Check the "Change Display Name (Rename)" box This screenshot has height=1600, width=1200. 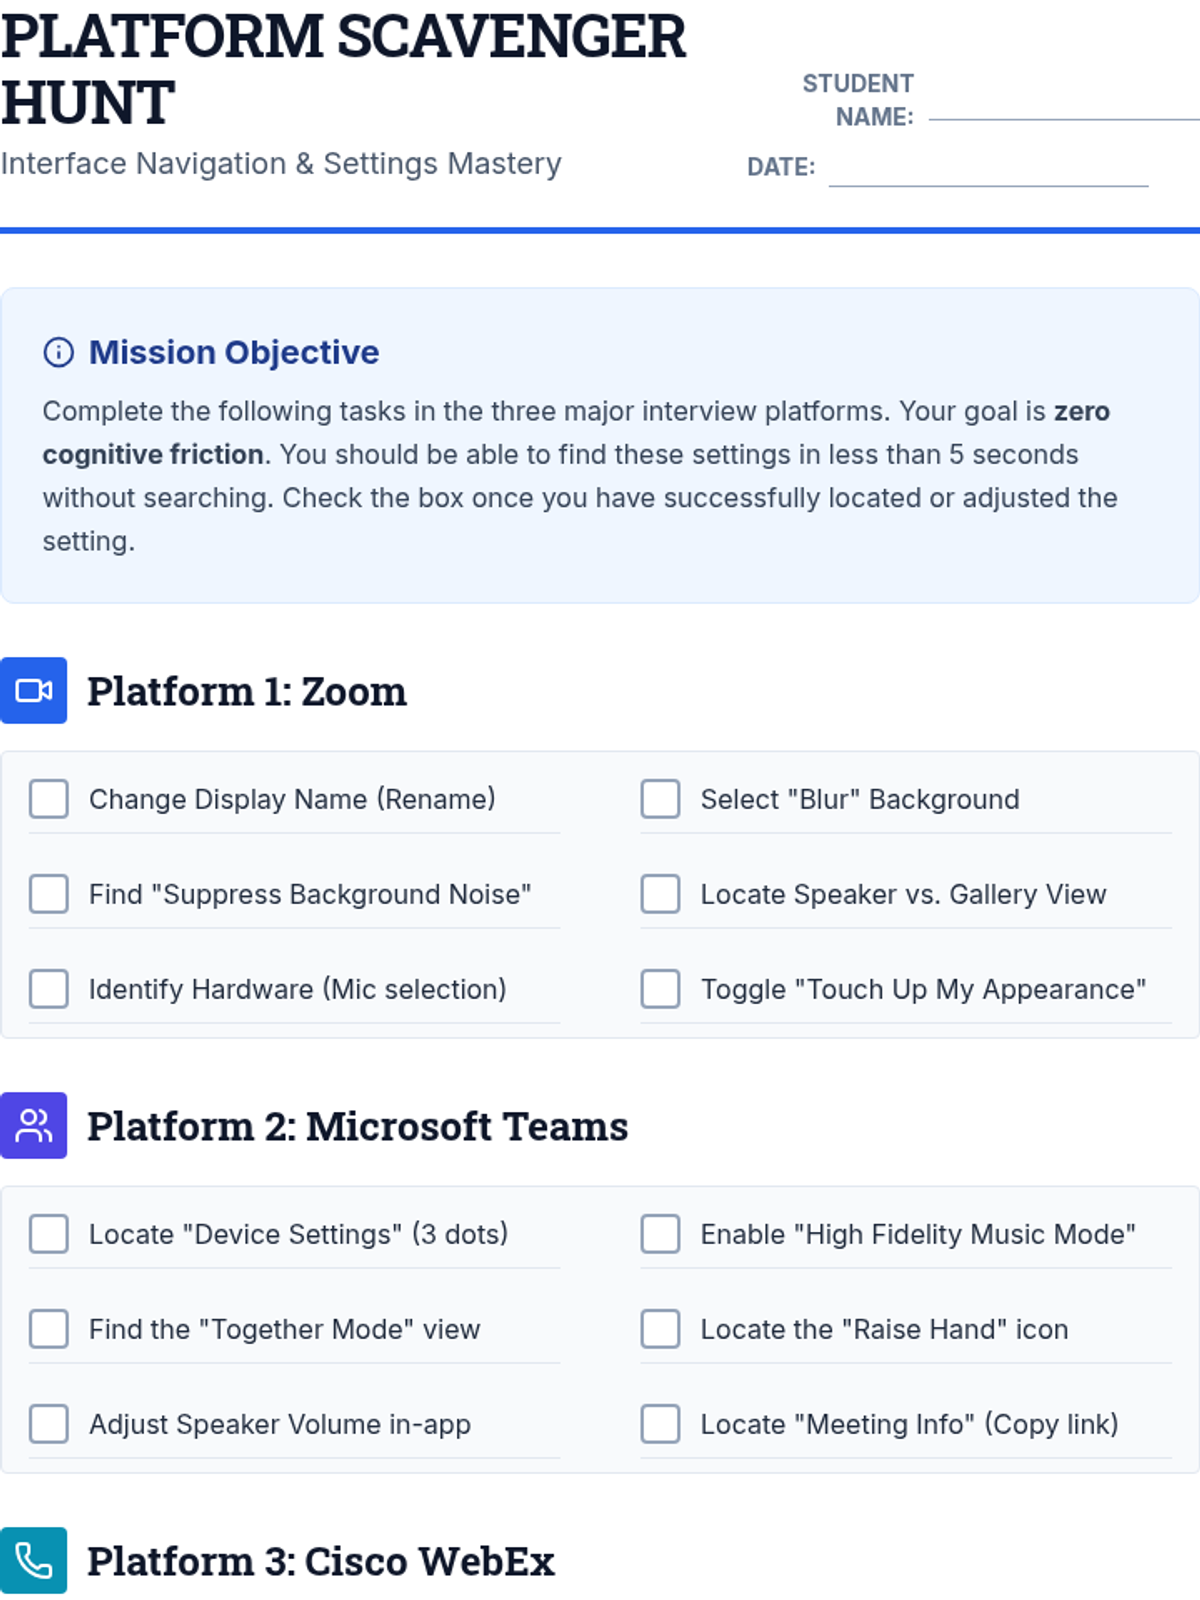click(x=49, y=799)
